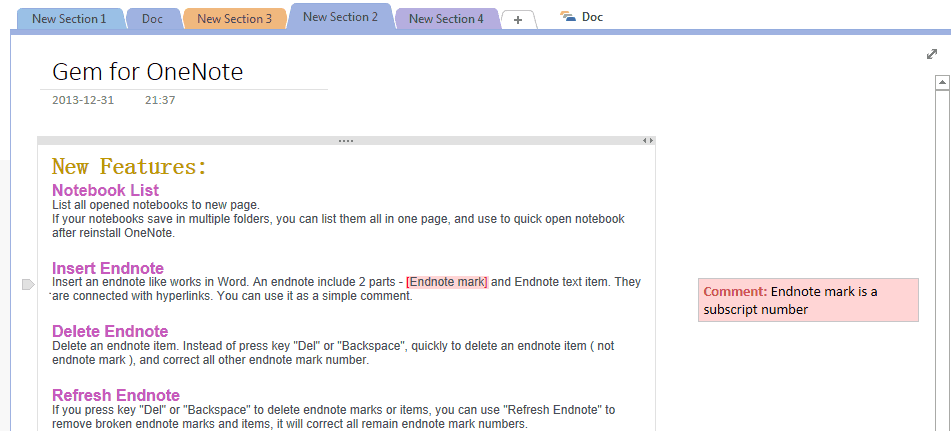This screenshot has height=431, width=951.
Task: Click the Doc notebook name label
Action: [592, 17]
